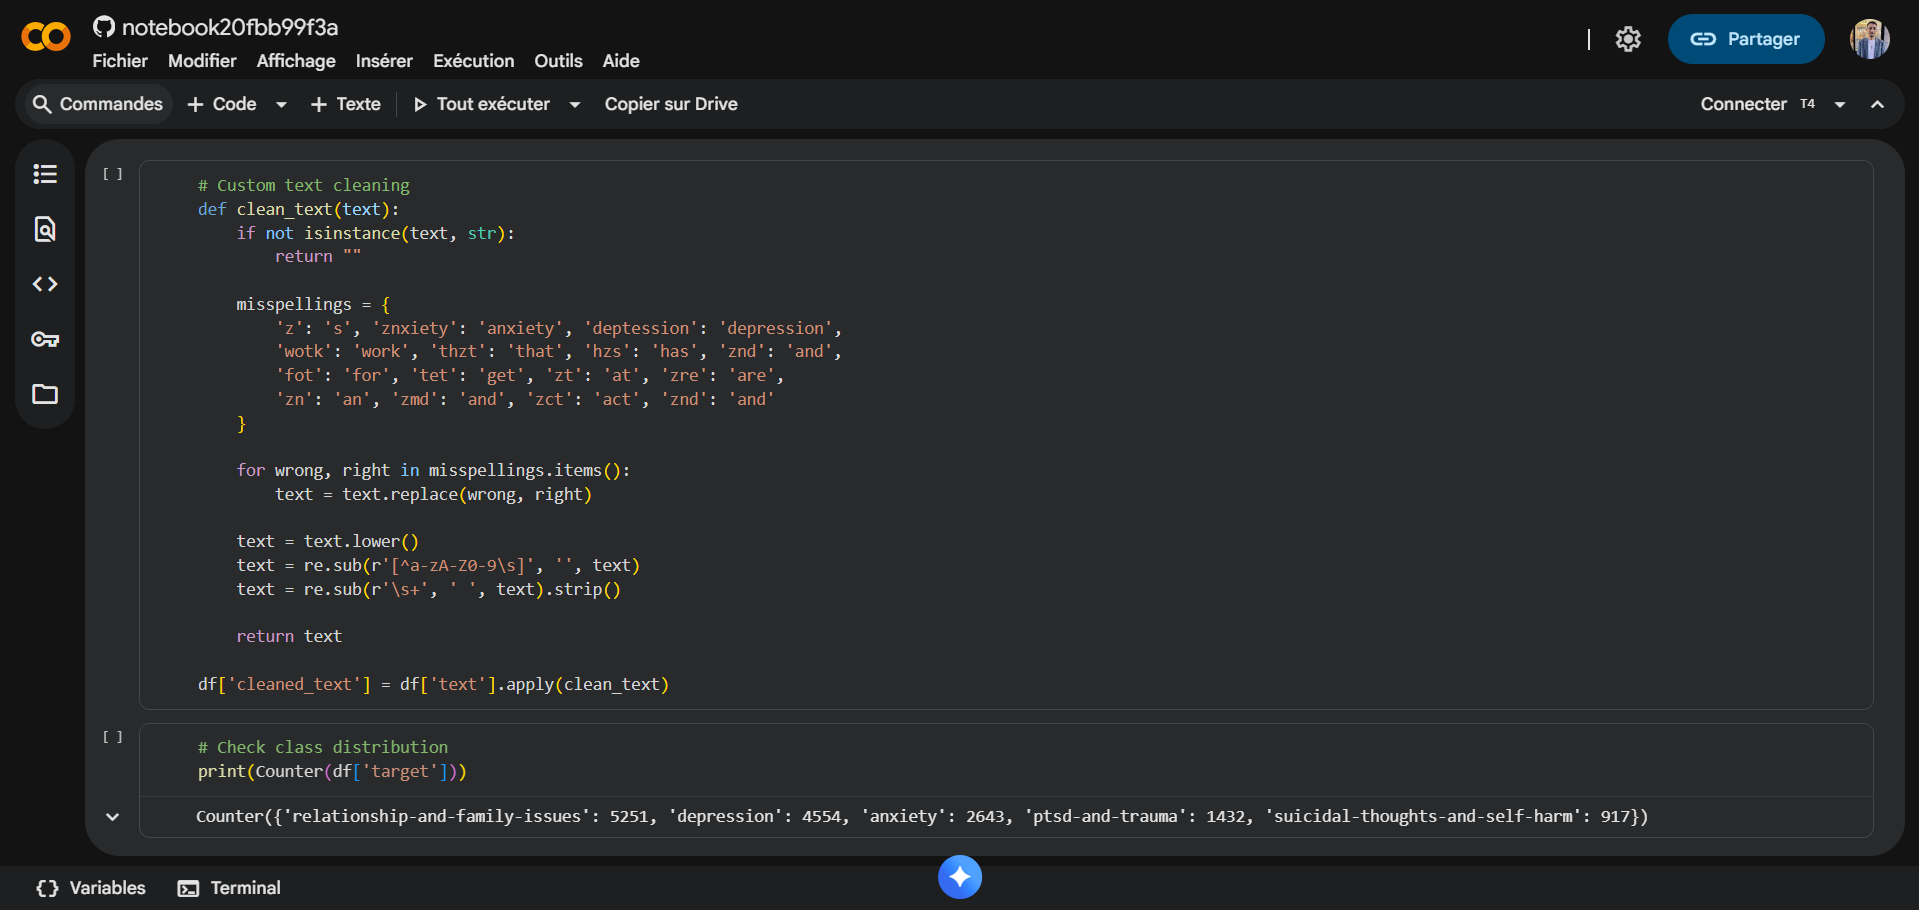Collapse the header with the up chevron
Viewport: 1919px width, 910px height.
click(1877, 104)
